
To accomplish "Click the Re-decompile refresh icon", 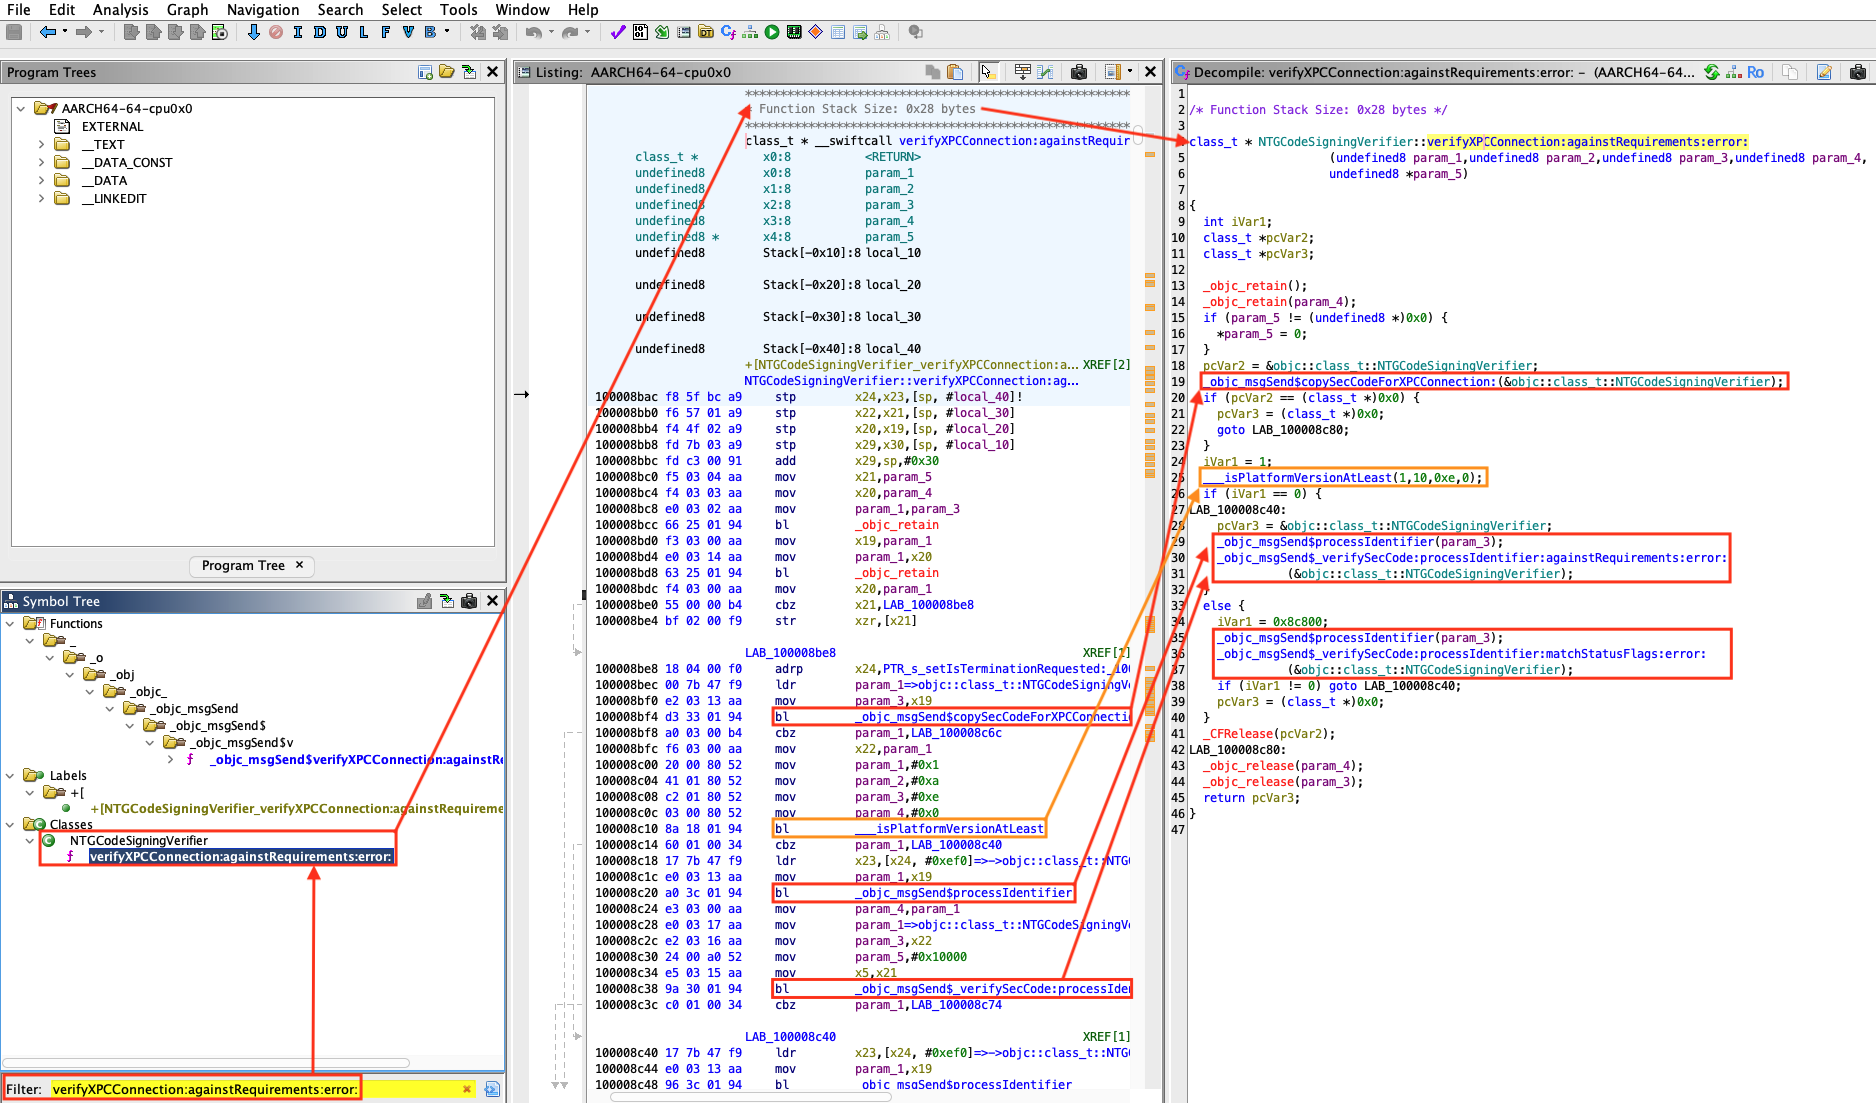I will coord(1712,72).
